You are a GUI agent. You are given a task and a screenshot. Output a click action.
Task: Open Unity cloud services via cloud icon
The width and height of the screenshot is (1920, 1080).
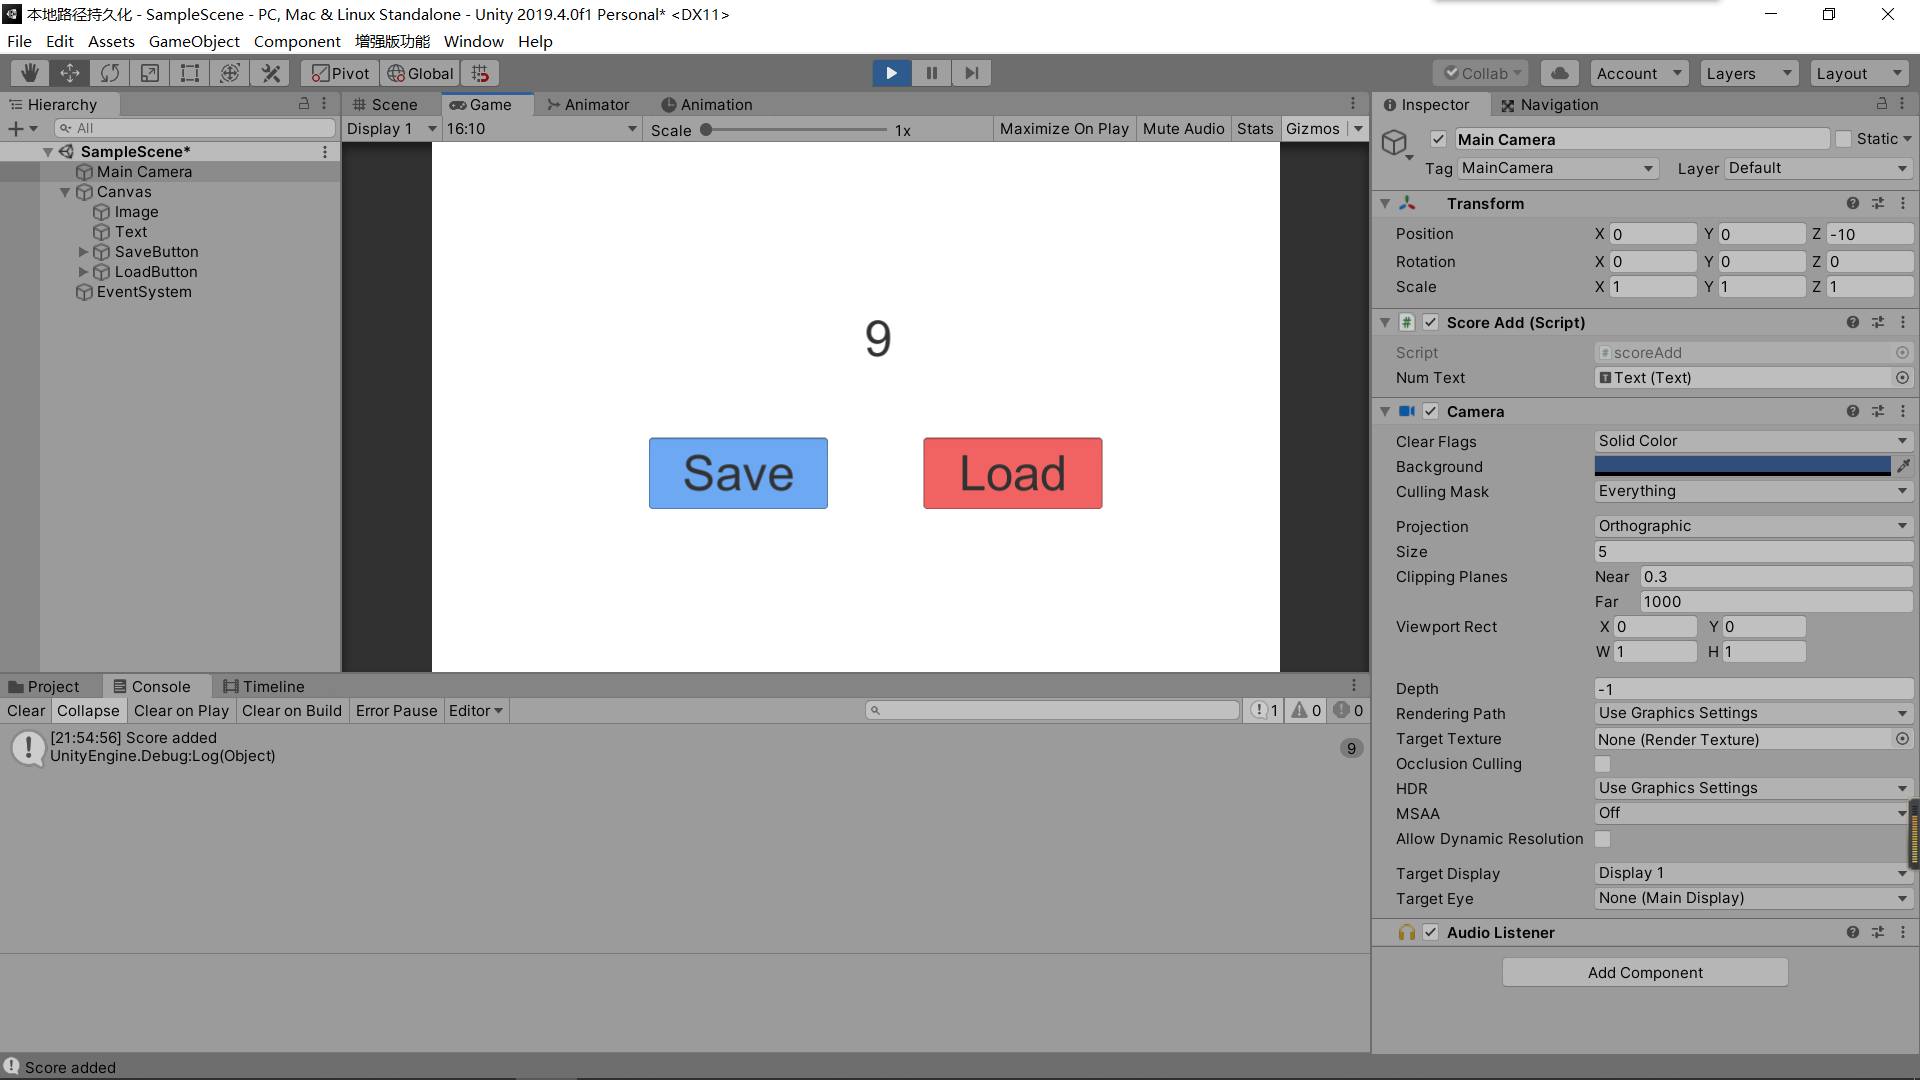tap(1559, 72)
